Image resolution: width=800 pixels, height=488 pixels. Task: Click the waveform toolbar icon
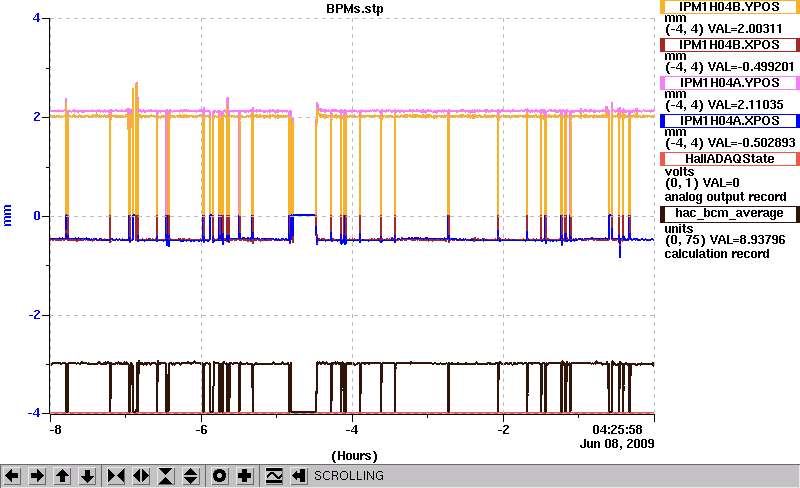pos(273,476)
